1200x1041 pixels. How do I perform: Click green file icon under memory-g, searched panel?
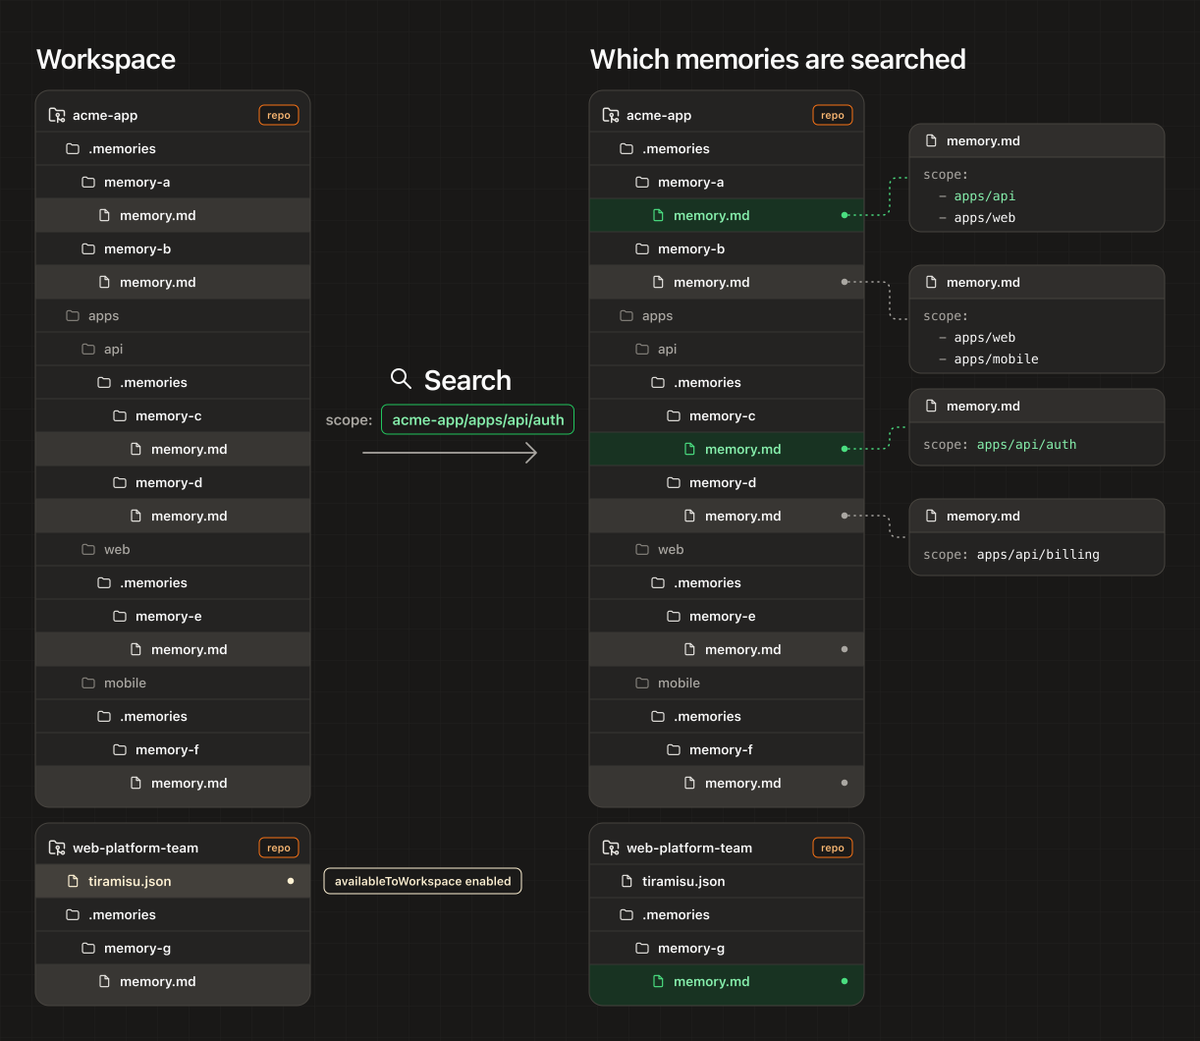[658, 981]
